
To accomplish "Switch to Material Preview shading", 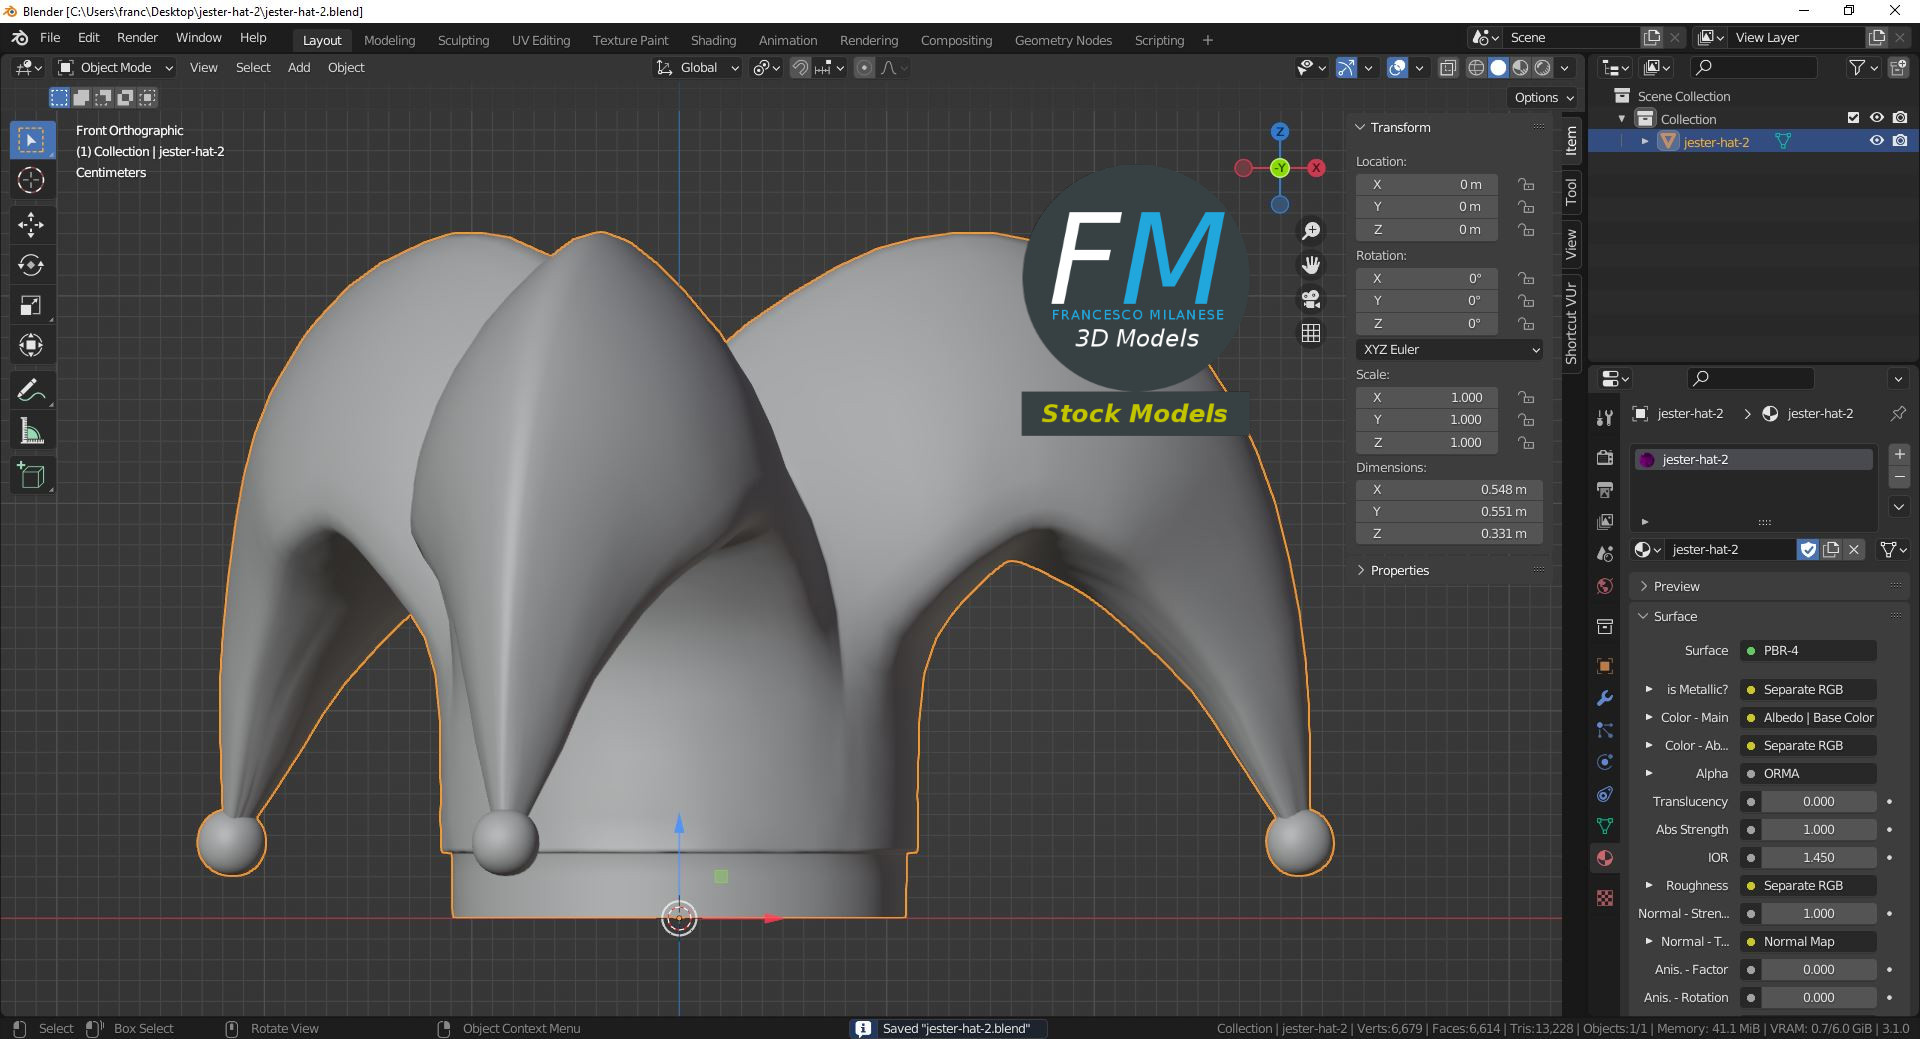I will (1520, 68).
